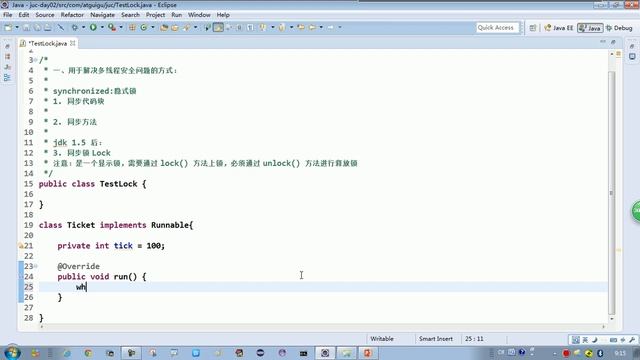The width and height of the screenshot is (640, 360).
Task: Toggle the highlighted Mark Occurrences button
Action: click(x=218, y=27)
